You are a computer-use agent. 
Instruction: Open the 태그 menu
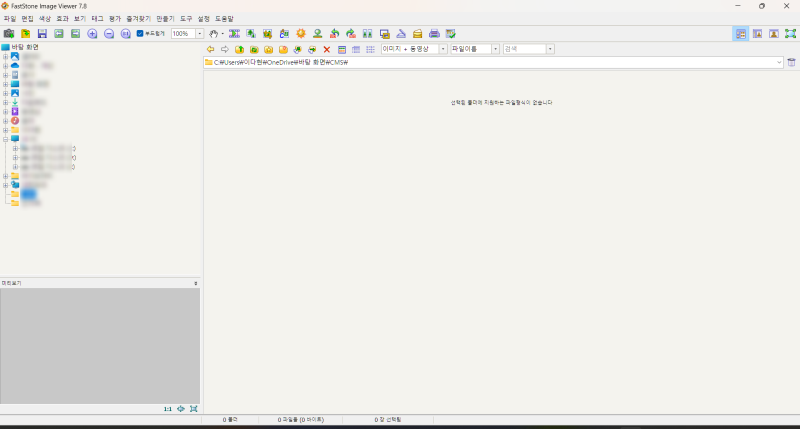click(97, 19)
